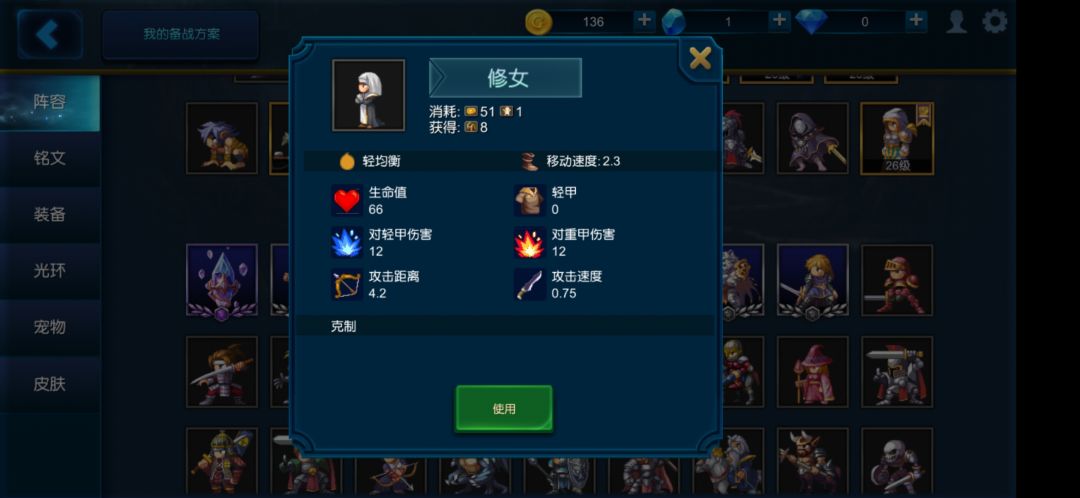The height and width of the screenshot is (498, 1080).
Task: Open the 皮肤 skins tab
Action: 50,384
